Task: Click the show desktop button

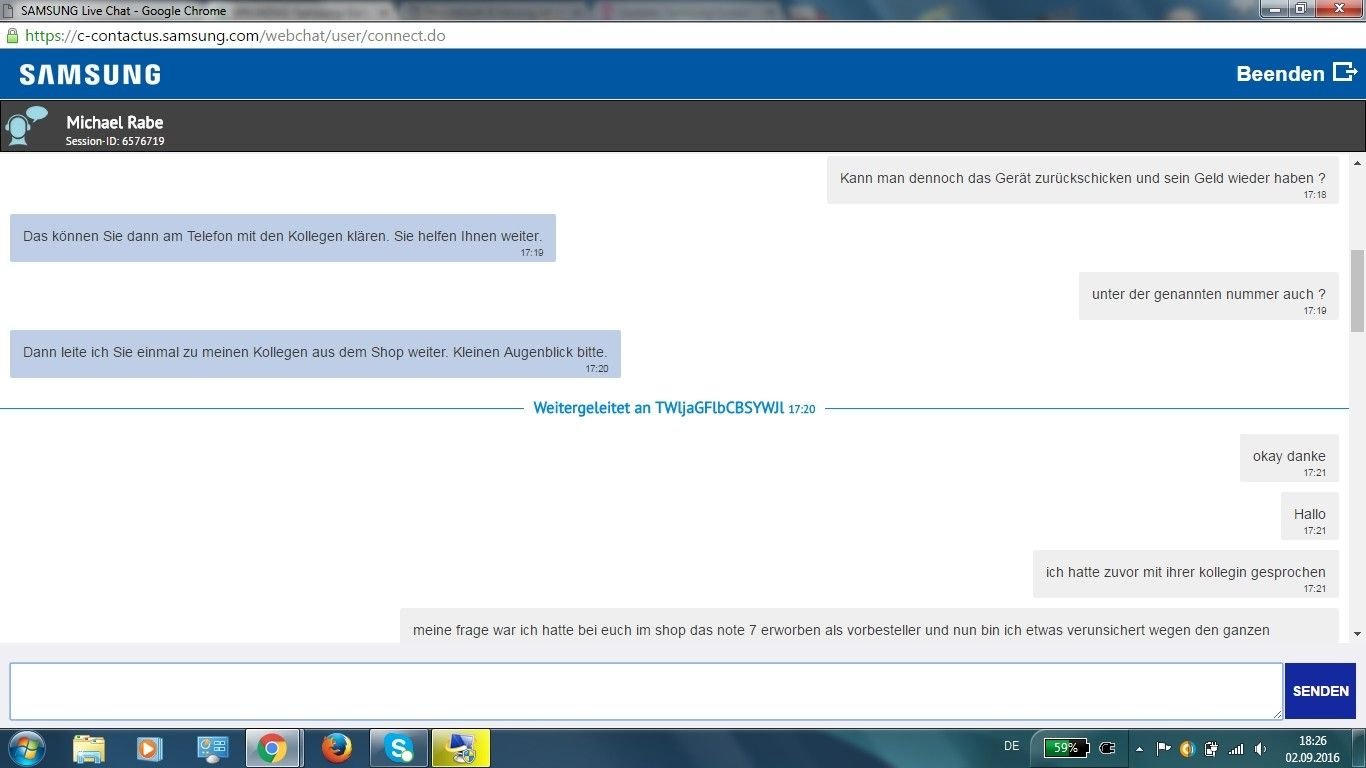Action: point(1359,748)
